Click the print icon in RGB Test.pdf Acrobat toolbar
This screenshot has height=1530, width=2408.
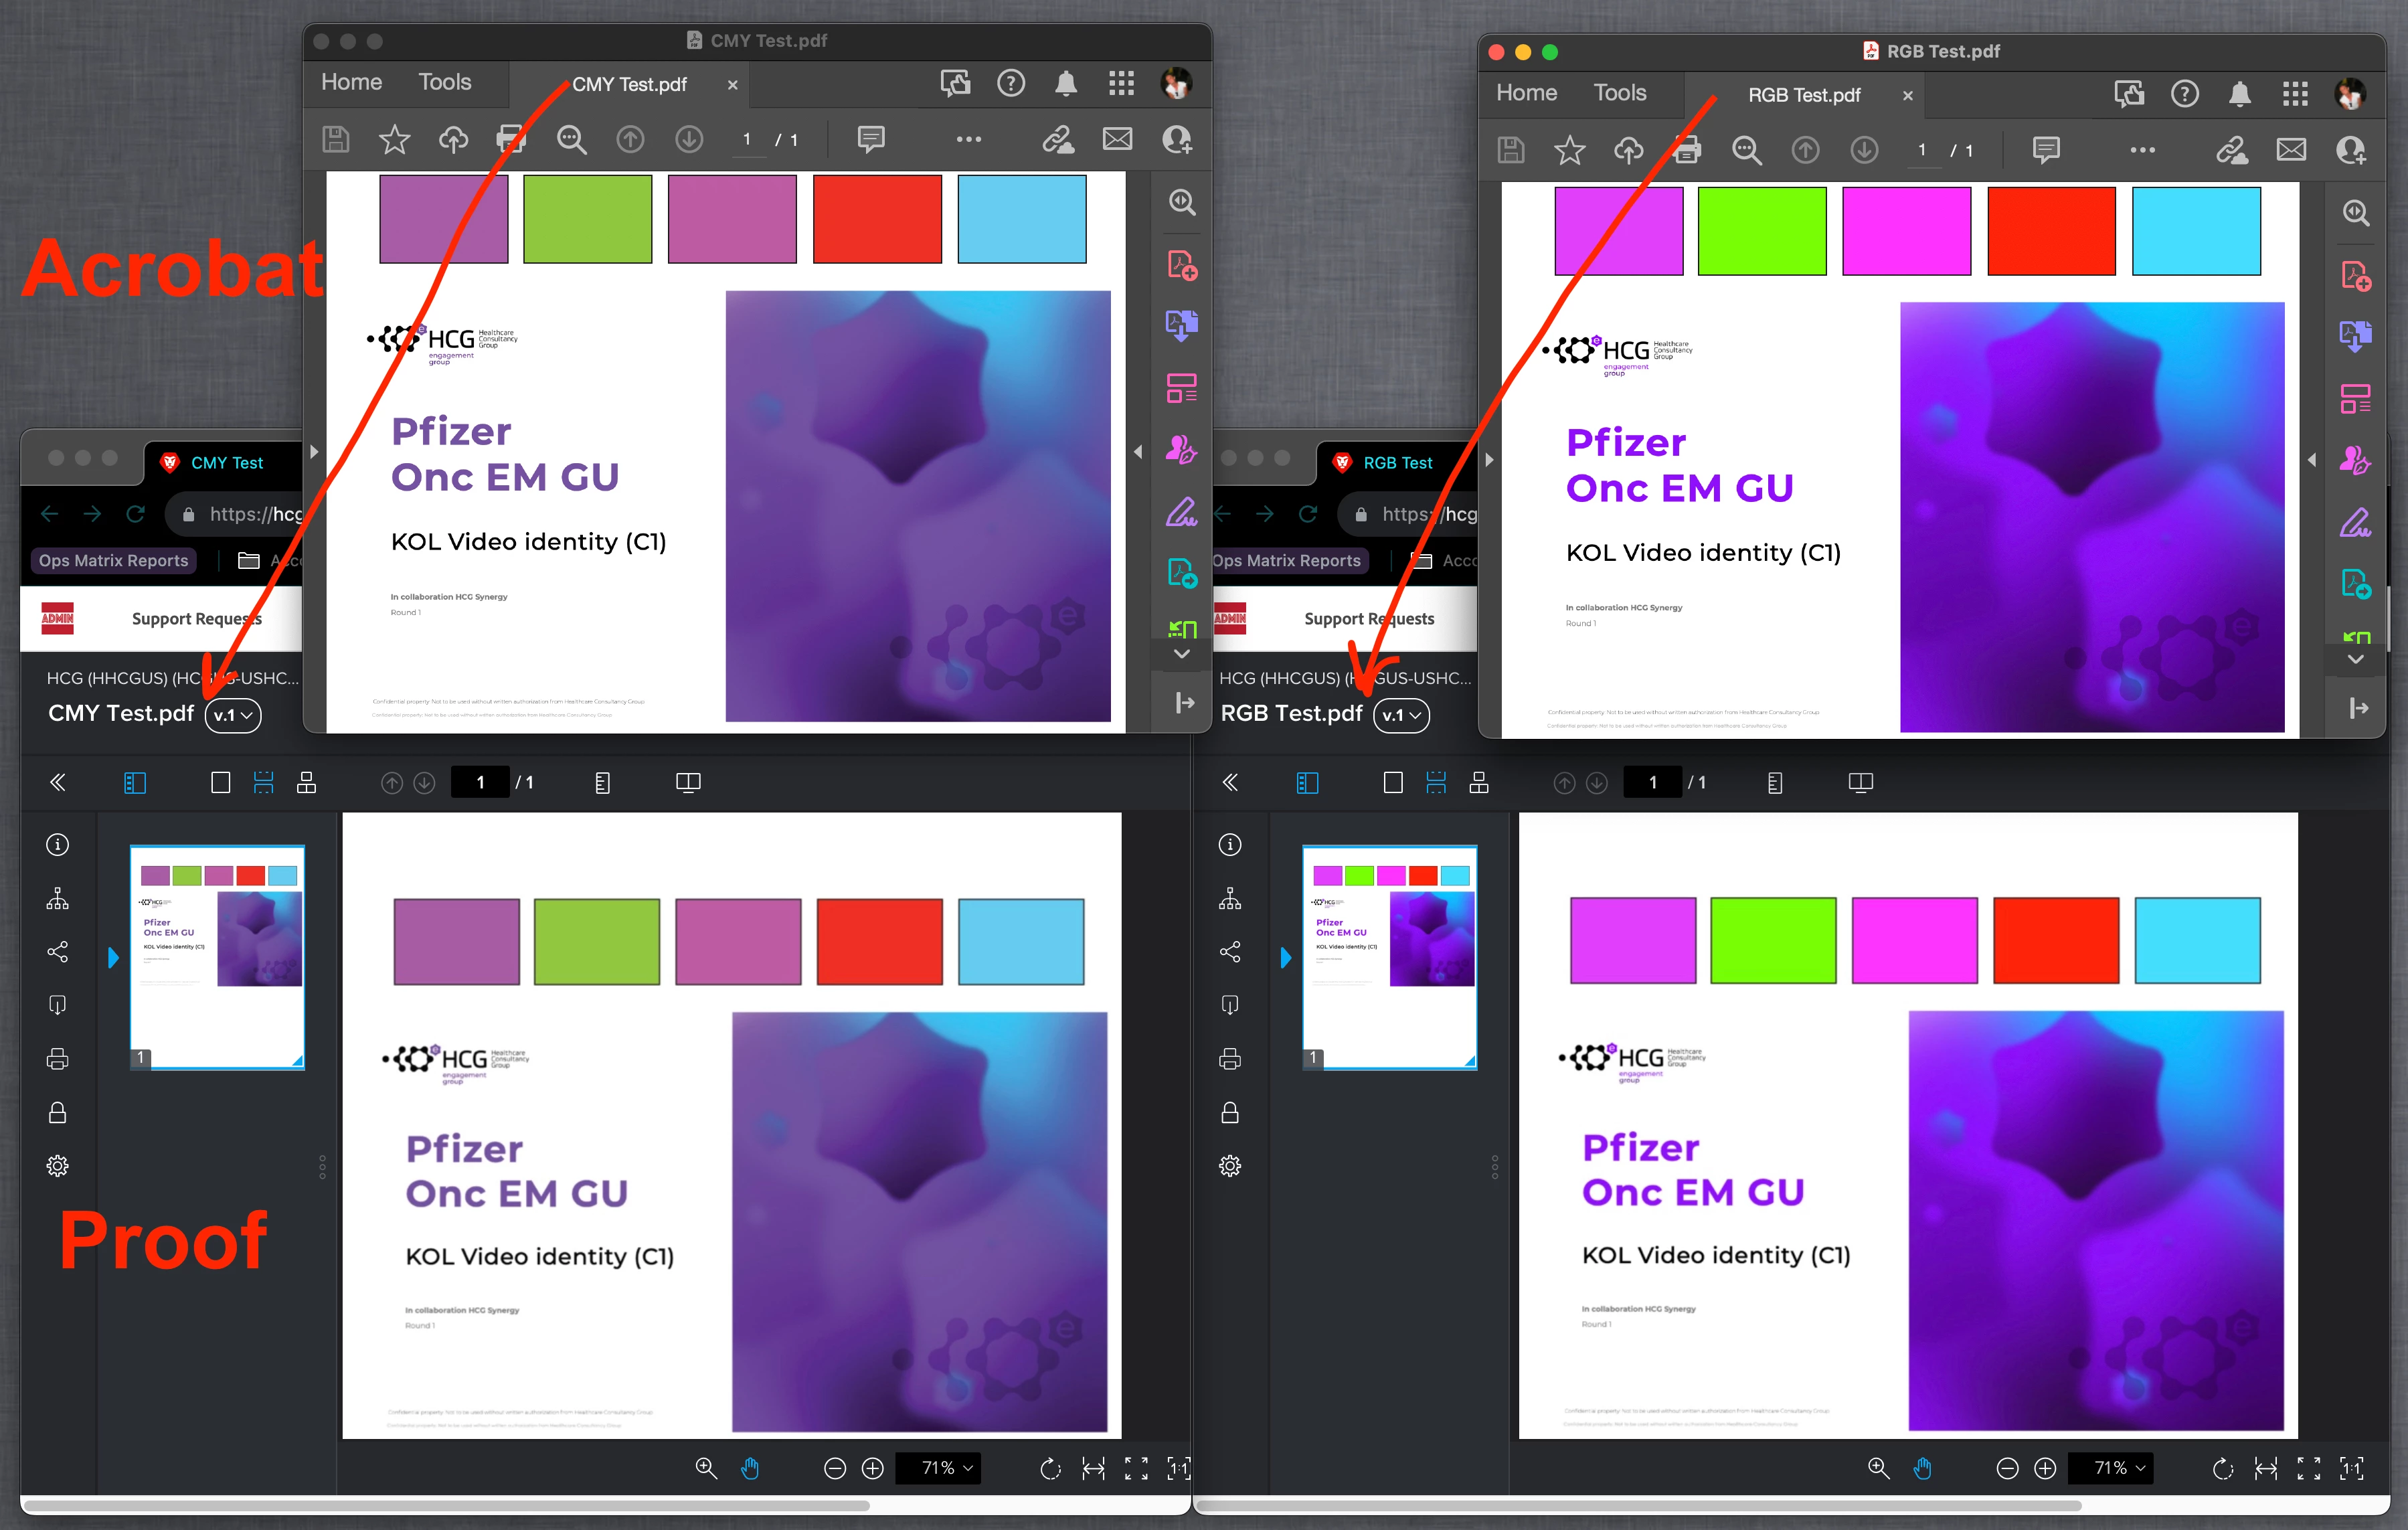pyautogui.click(x=1687, y=151)
